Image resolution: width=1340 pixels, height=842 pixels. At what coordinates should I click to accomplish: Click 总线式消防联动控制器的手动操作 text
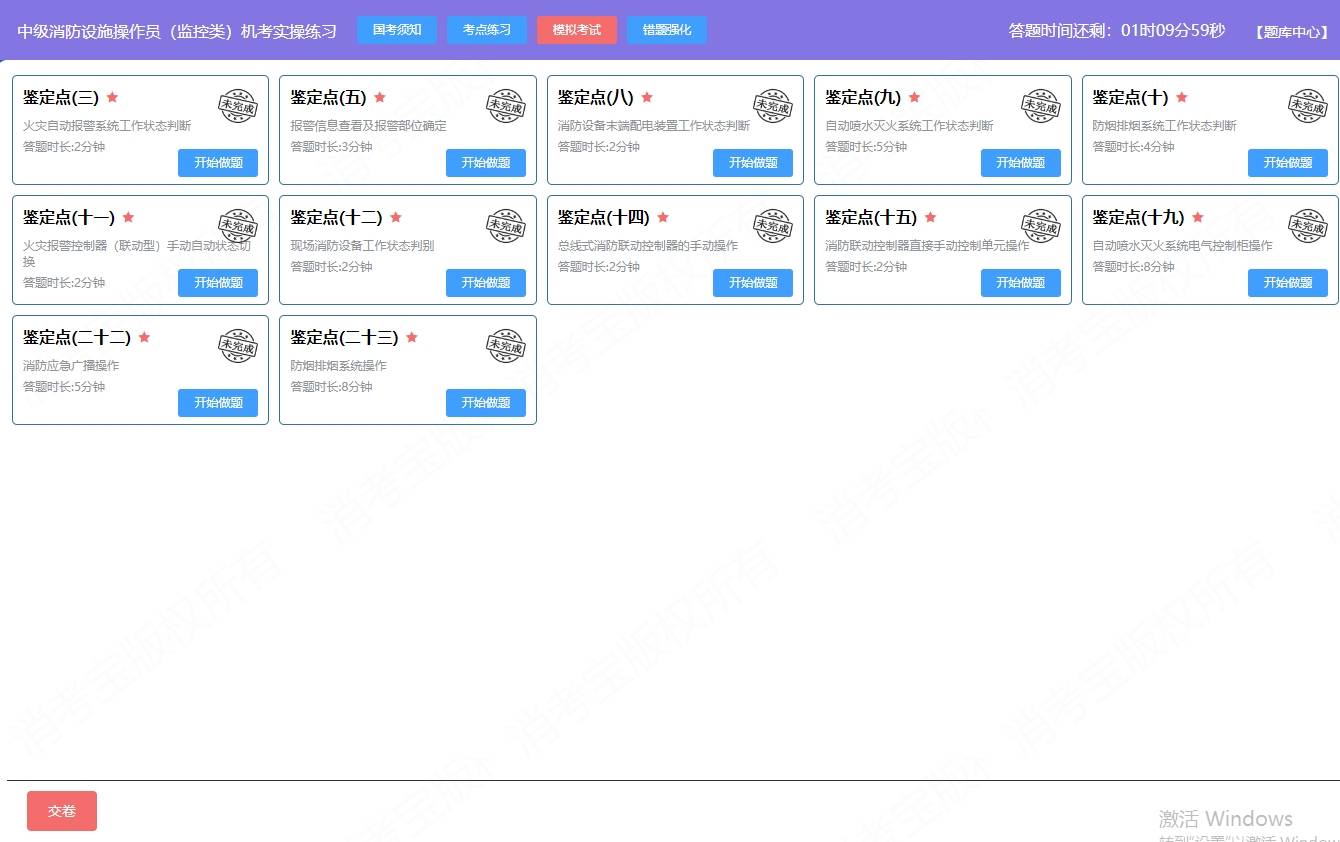[648, 246]
